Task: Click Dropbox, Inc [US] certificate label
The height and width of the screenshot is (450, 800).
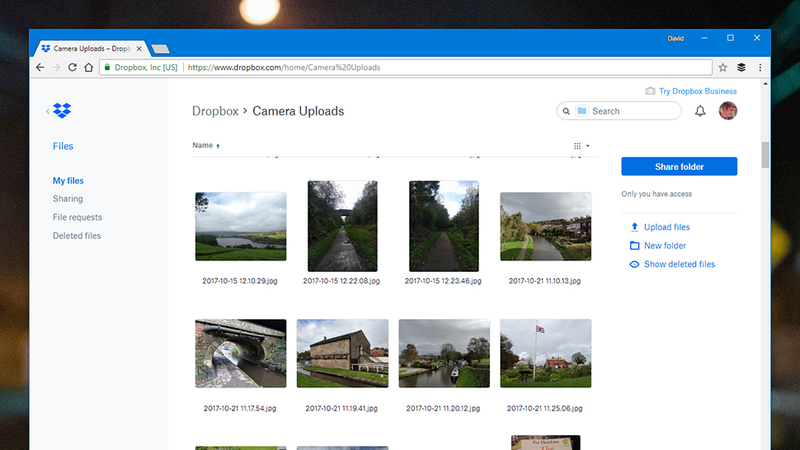Action: (146, 67)
